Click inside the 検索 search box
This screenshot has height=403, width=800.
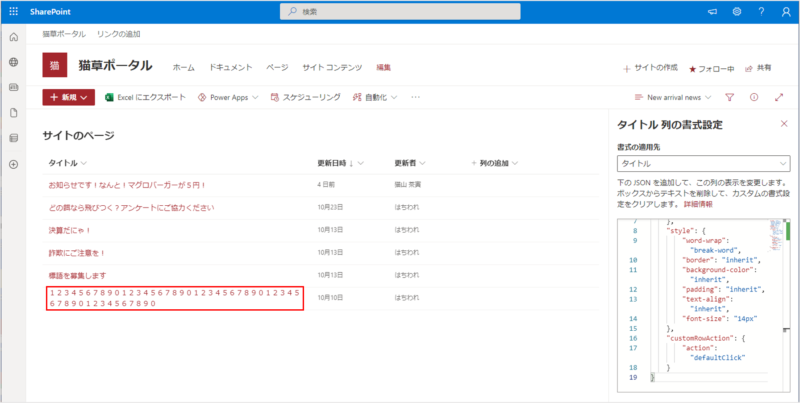click(400, 11)
